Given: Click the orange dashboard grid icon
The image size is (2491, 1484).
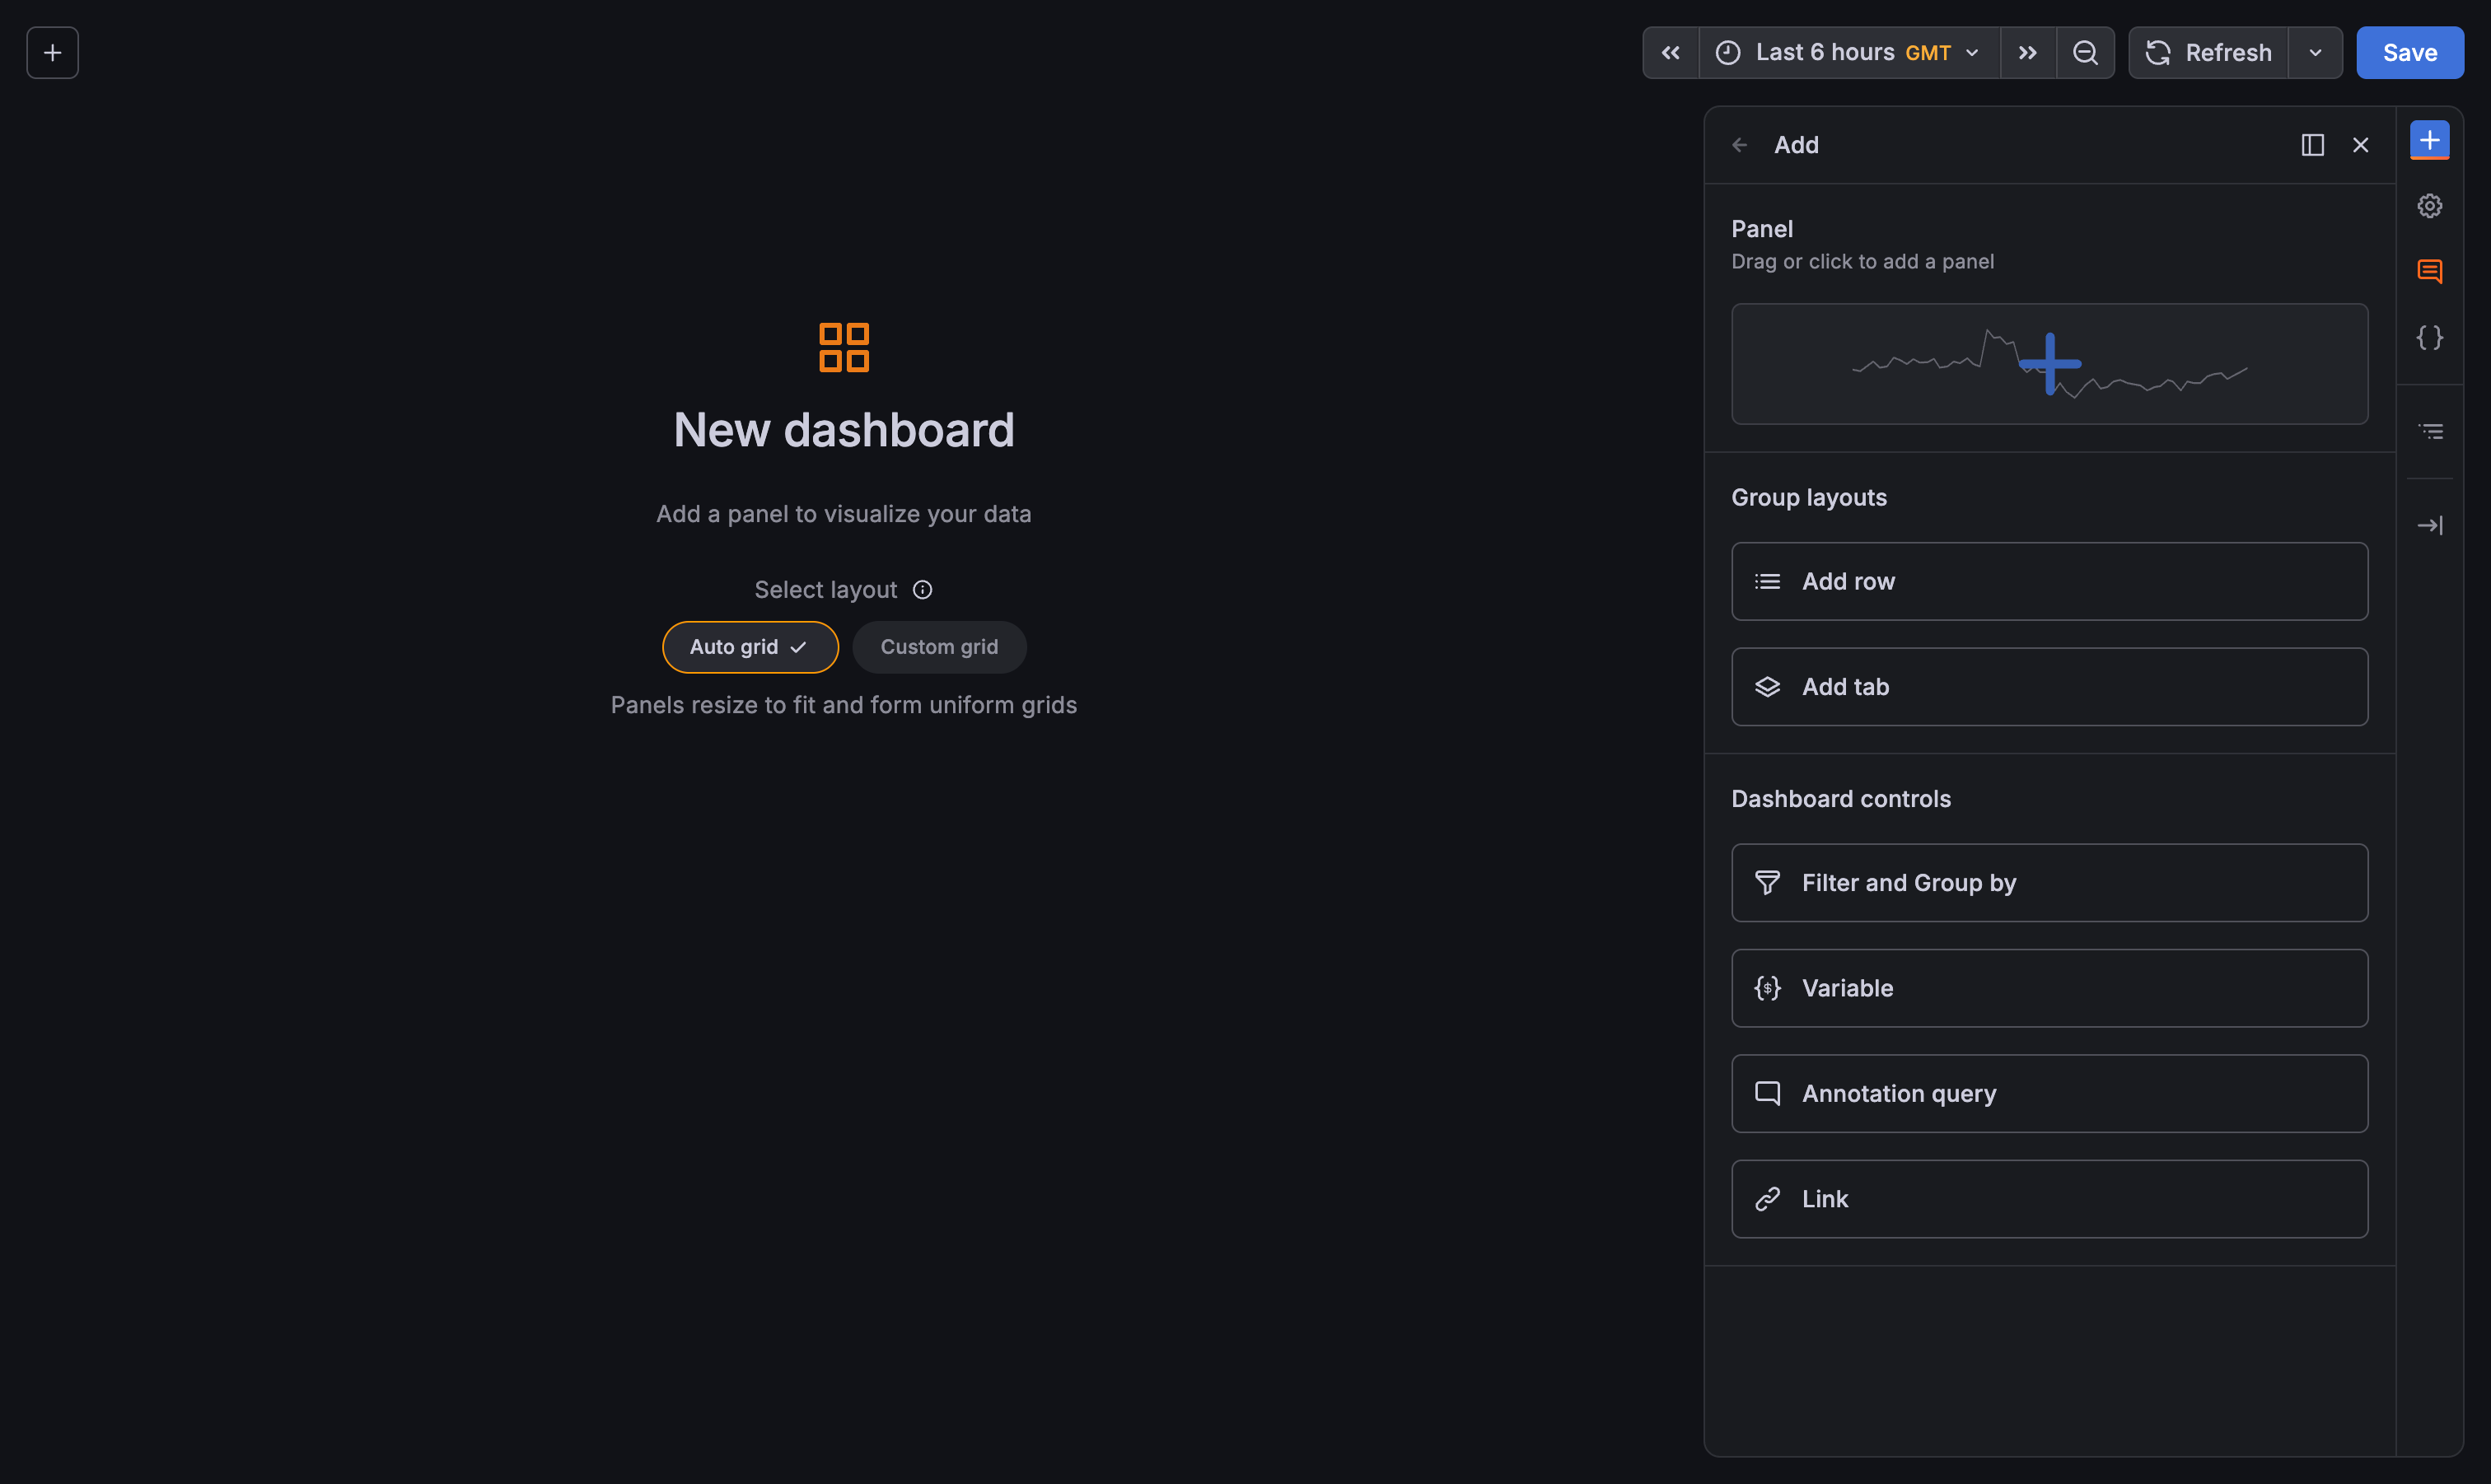Looking at the screenshot, I should pyautogui.click(x=844, y=347).
